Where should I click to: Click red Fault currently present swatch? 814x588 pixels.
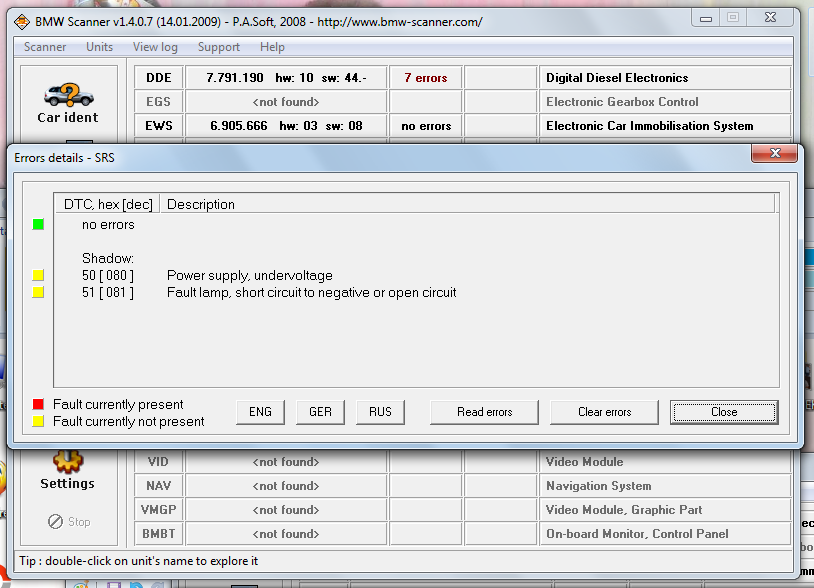pyautogui.click(x=38, y=404)
